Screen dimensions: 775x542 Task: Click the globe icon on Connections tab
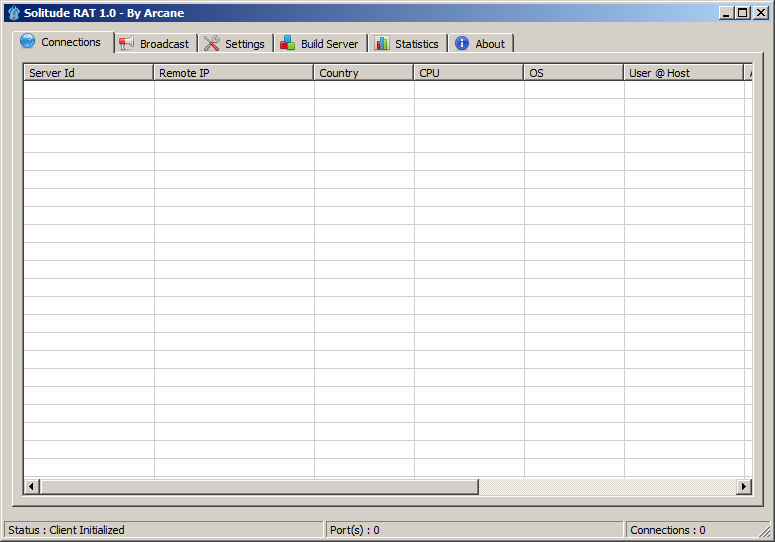point(28,42)
